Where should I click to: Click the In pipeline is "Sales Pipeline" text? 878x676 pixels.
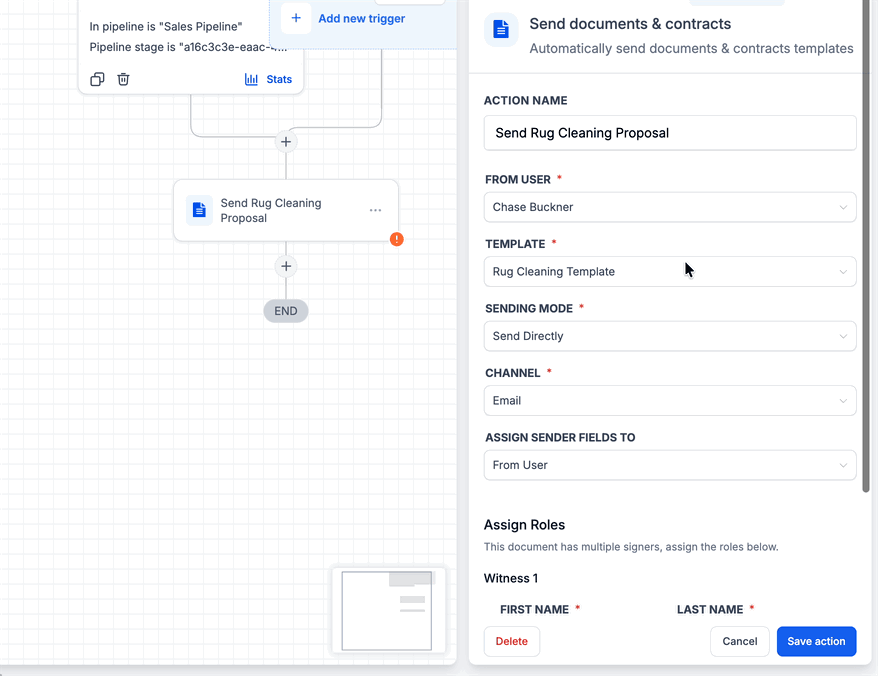(x=166, y=26)
